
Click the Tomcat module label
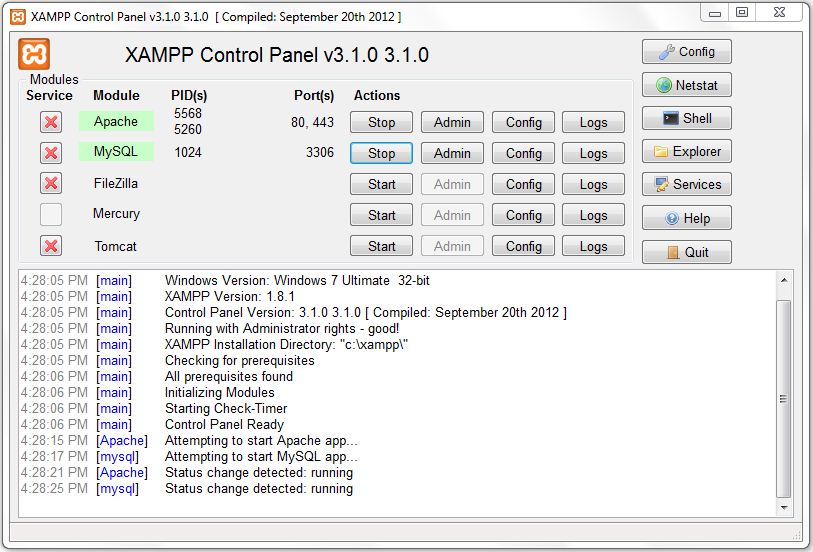(x=115, y=246)
